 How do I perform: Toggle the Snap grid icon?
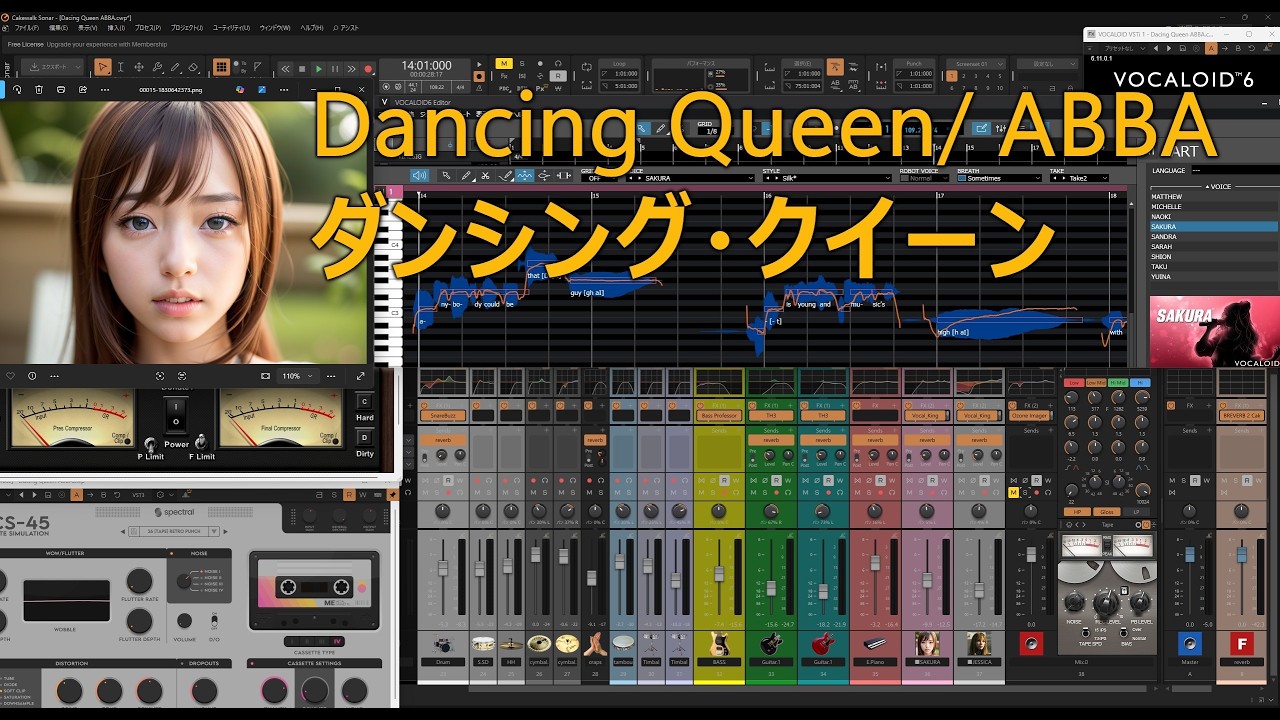(221, 67)
